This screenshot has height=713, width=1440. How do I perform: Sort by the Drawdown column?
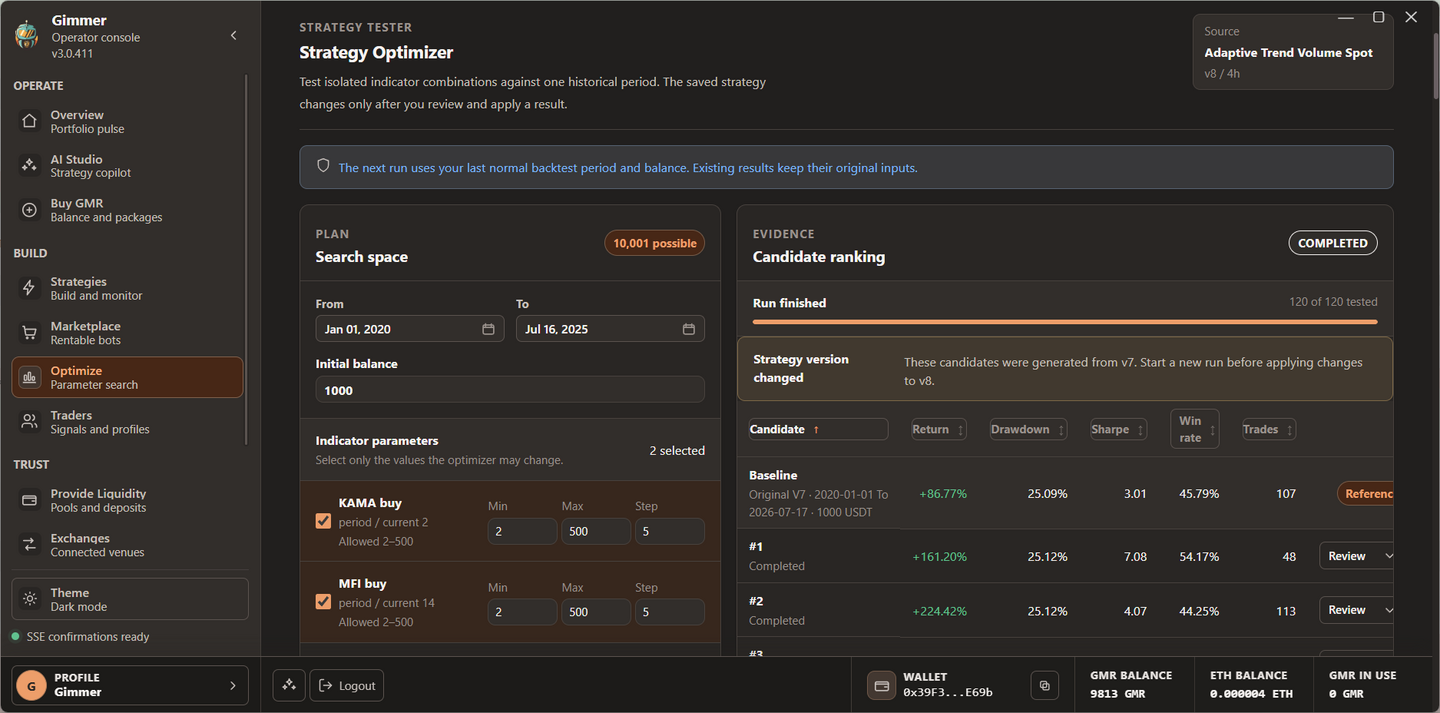pos(1028,429)
